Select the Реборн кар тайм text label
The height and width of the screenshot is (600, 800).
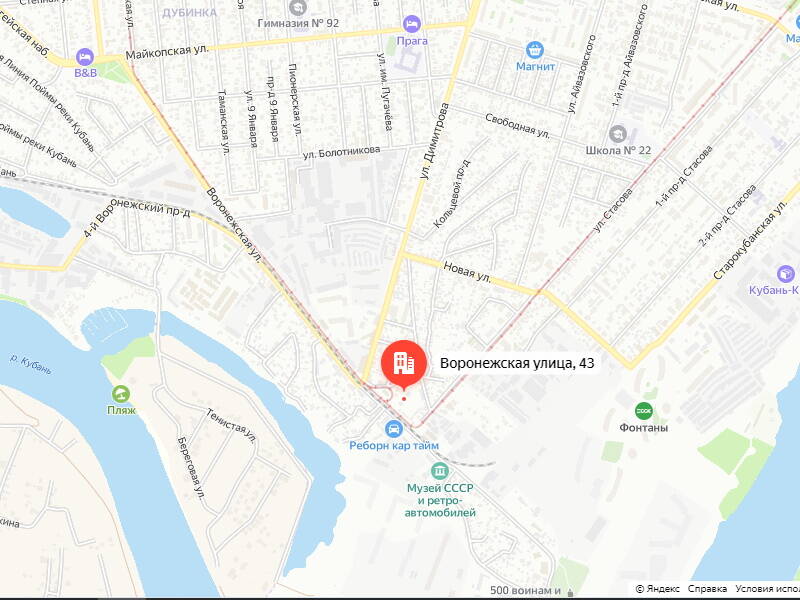(x=394, y=446)
